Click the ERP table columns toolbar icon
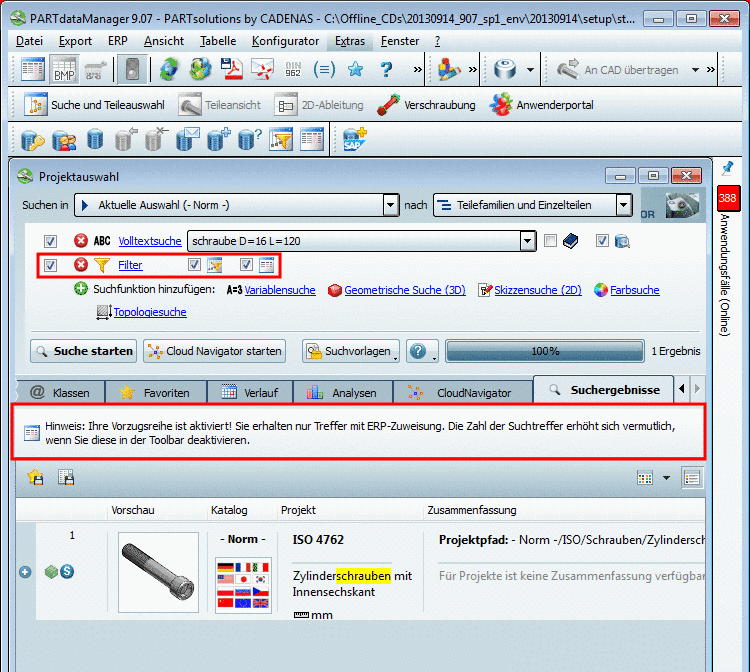The width and height of the screenshot is (750, 672). pos(312,139)
